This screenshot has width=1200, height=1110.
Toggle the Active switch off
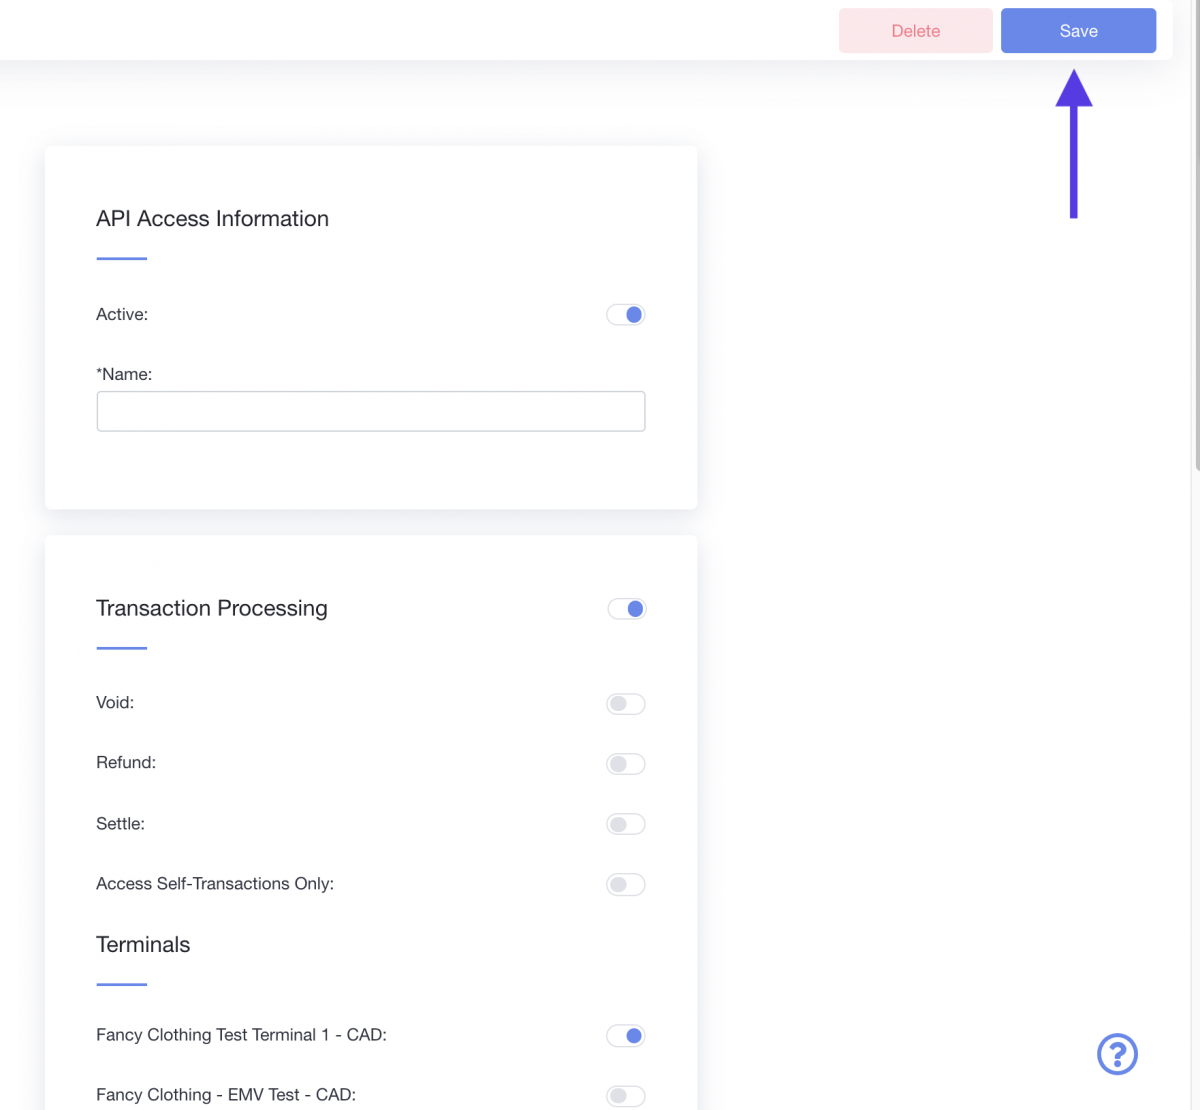(626, 315)
